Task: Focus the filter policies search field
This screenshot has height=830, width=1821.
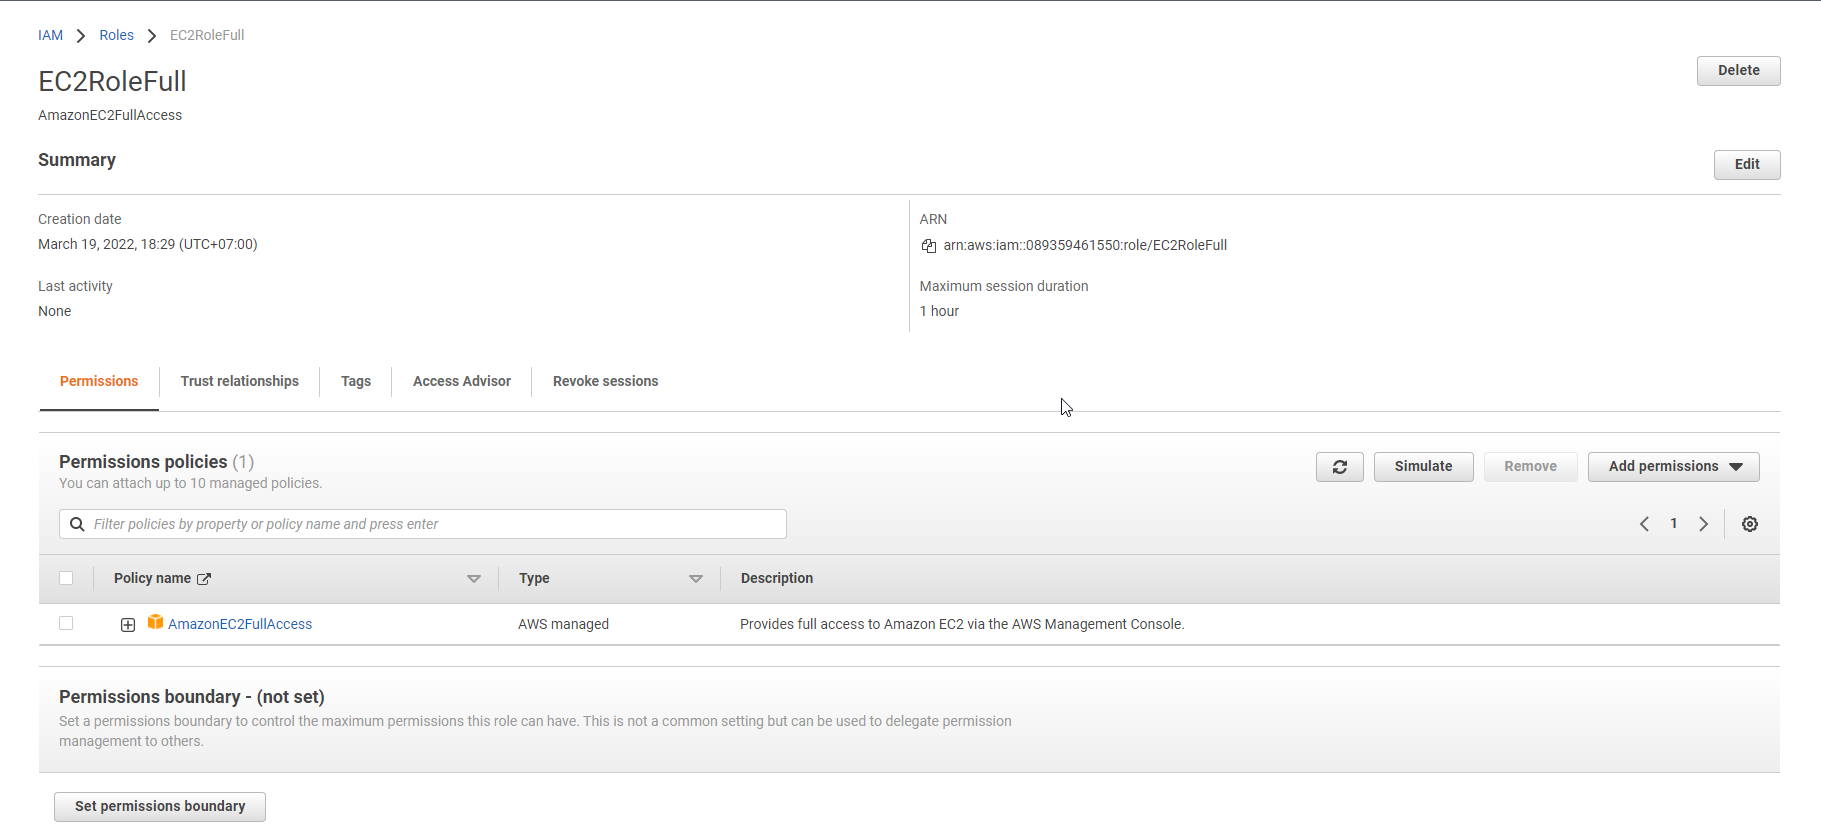Action: coord(423,524)
